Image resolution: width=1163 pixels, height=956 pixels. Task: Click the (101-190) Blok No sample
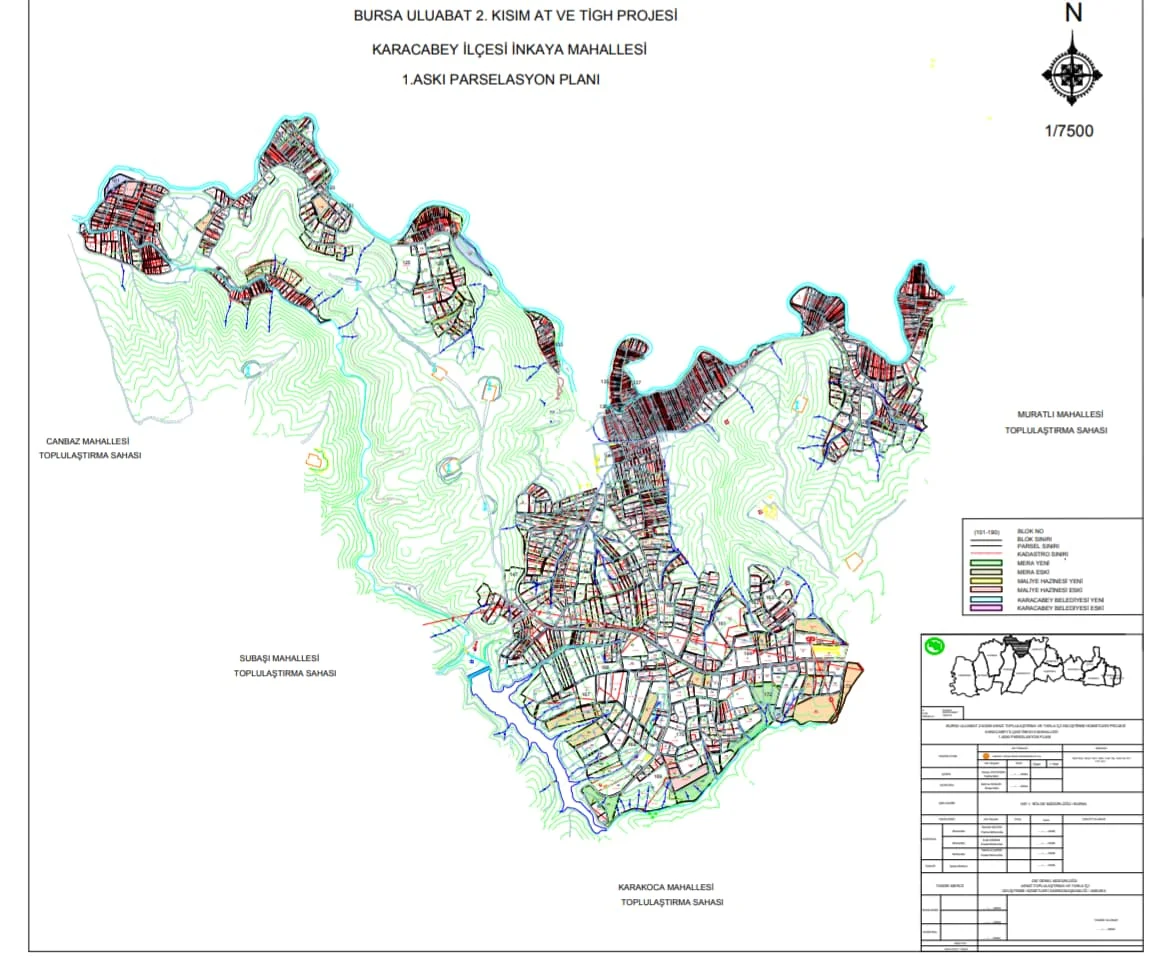(x=986, y=530)
